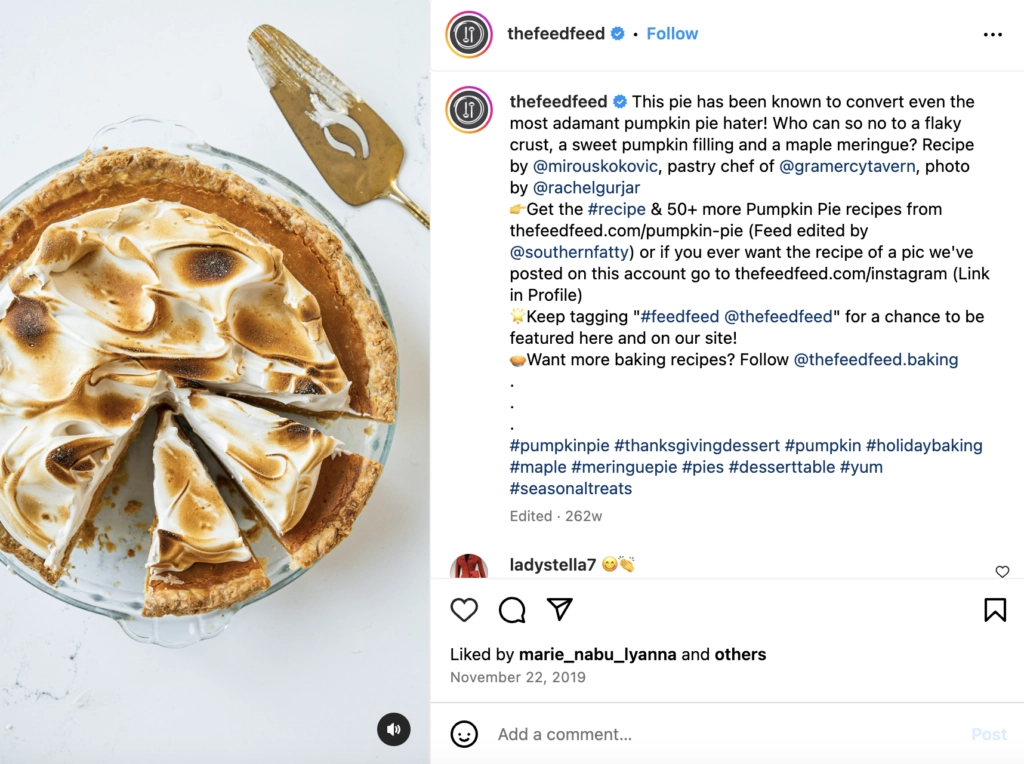Open the three-dot more options menu
Viewport: 1024px width, 764px height.
point(992,34)
